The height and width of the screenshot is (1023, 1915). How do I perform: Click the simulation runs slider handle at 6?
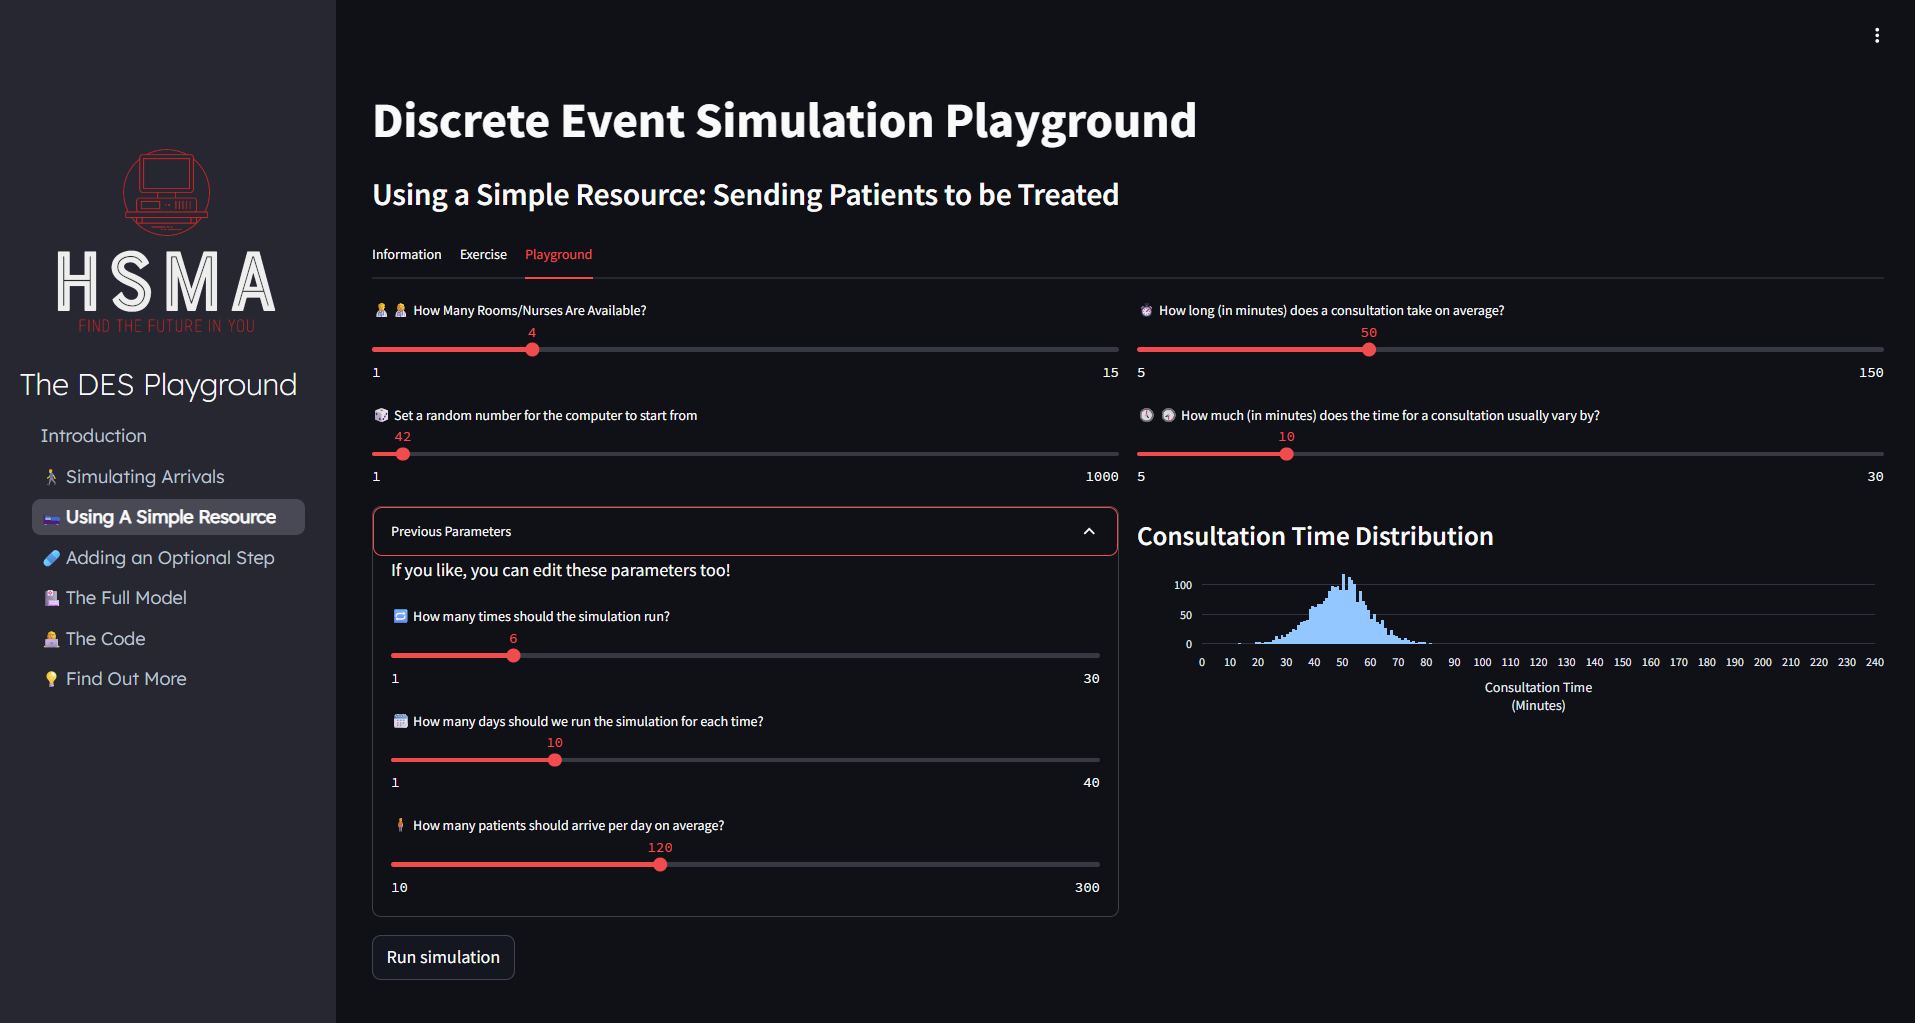513,656
